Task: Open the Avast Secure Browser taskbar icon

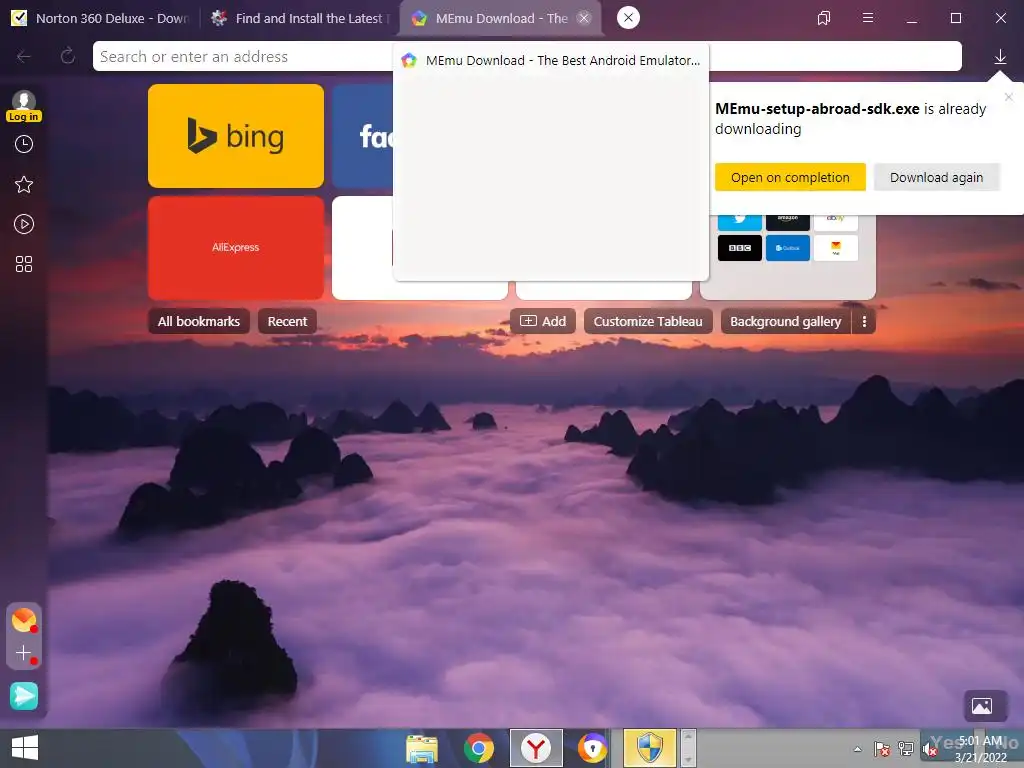Action: pyautogui.click(x=592, y=748)
